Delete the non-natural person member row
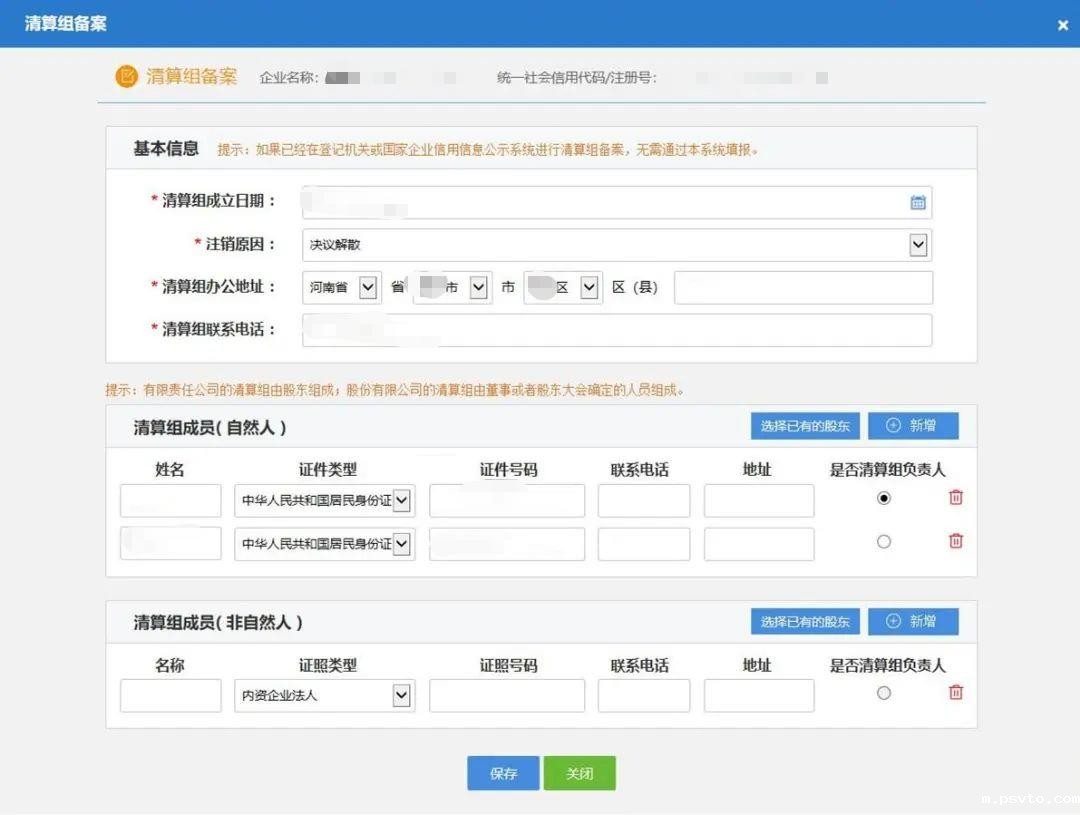The width and height of the screenshot is (1080, 815). 955,692
